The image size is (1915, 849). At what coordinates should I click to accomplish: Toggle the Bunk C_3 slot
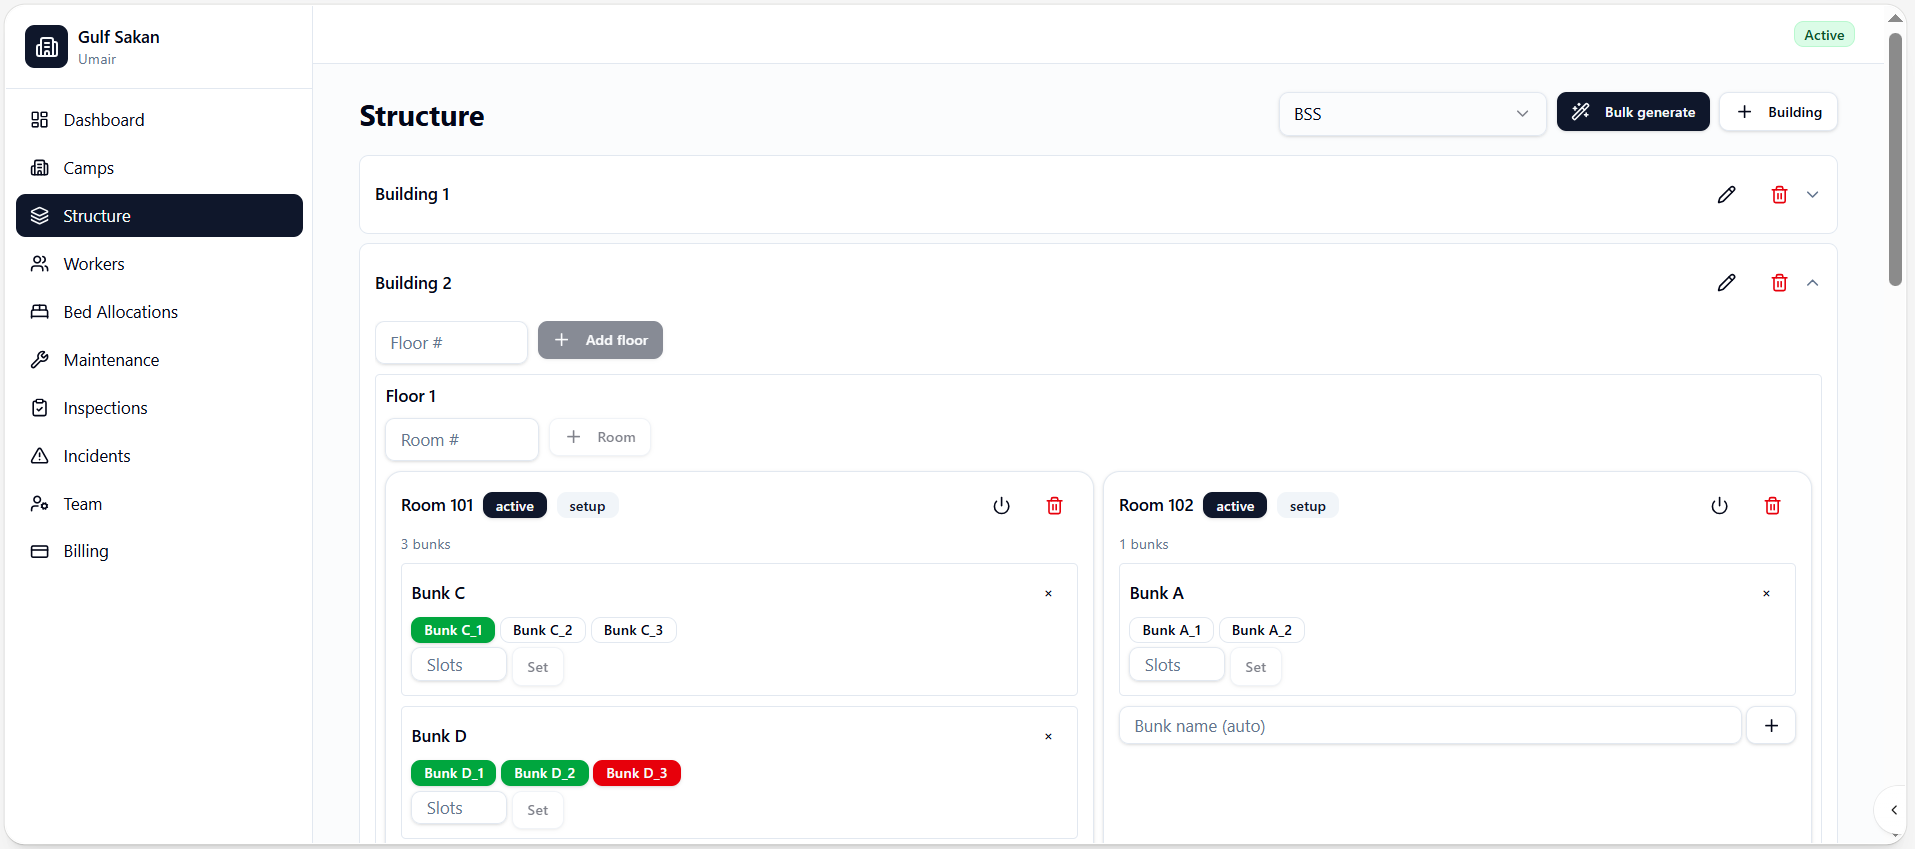(633, 630)
